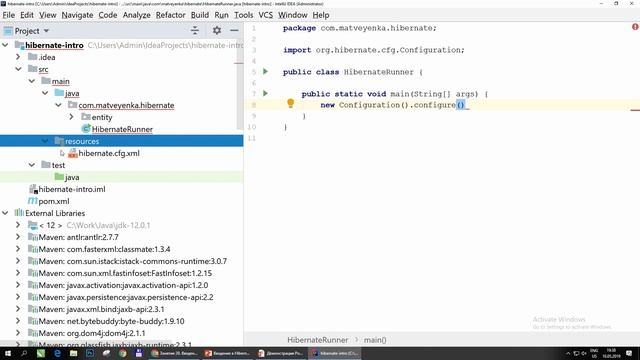
Task: Click Project panel vertical scrollbar
Action: [240, 84]
